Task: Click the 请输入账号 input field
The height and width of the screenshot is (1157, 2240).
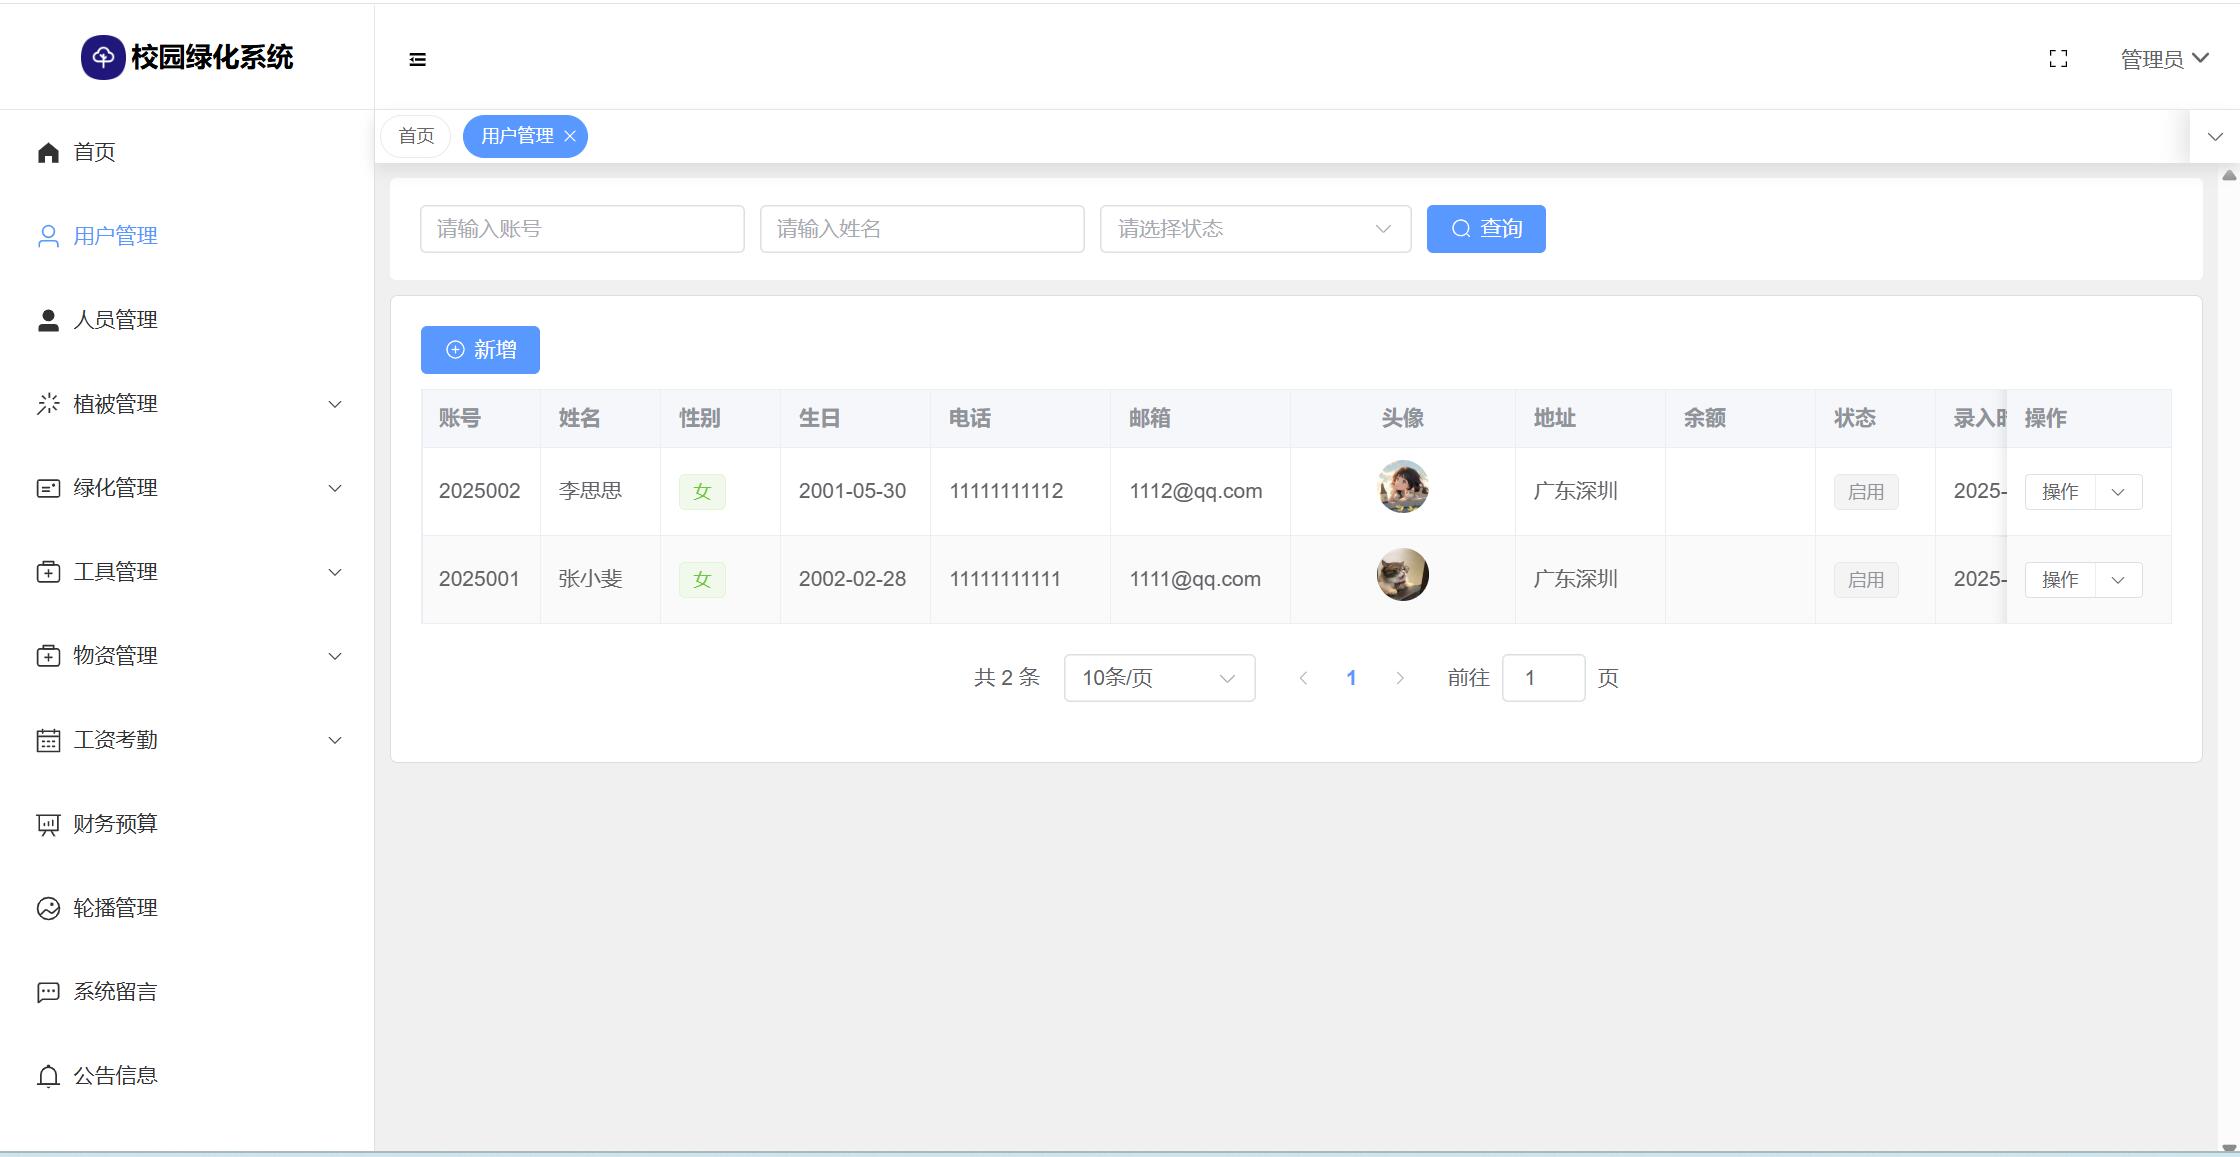Action: coord(582,229)
